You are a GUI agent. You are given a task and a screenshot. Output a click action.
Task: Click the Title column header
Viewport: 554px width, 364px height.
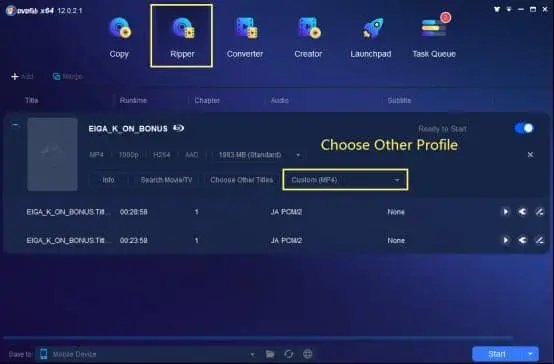click(32, 100)
